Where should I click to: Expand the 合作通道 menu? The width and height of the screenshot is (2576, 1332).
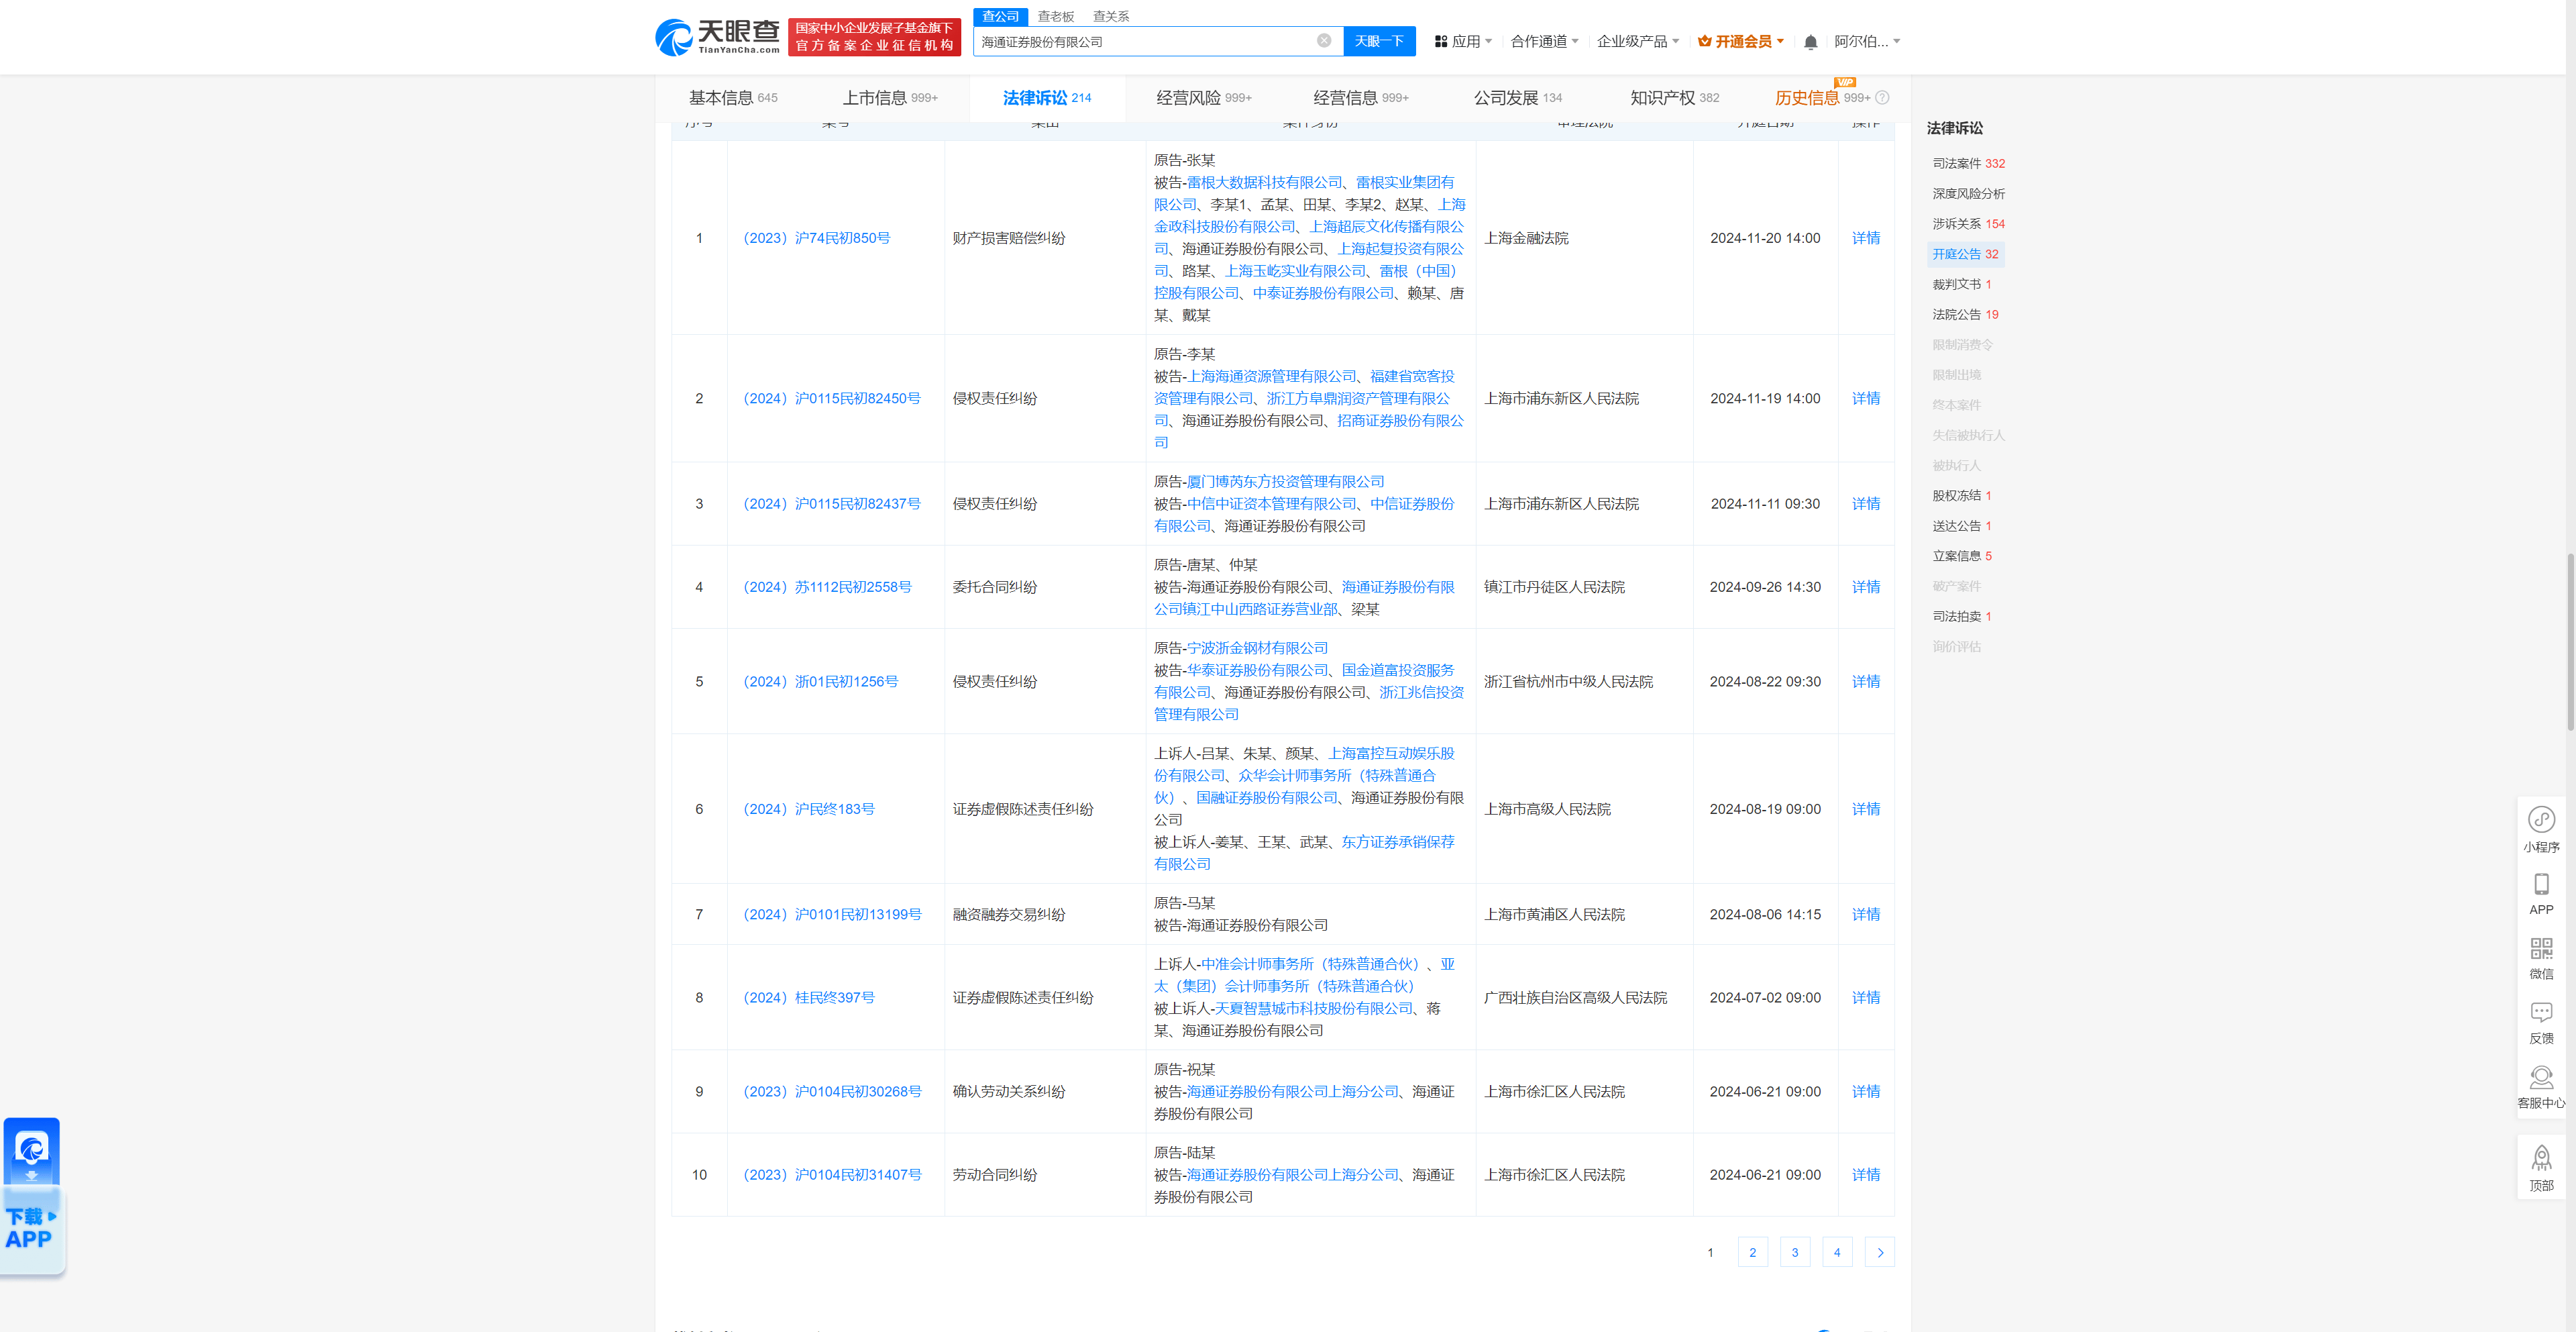coord(1544,41)
